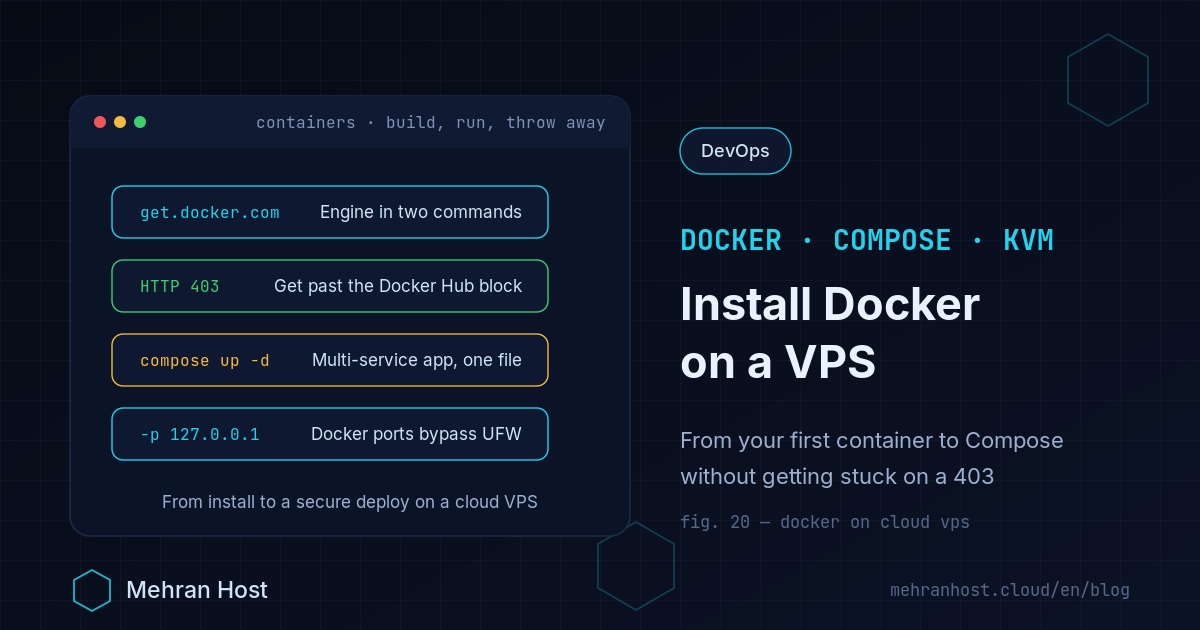This screenshot has width=1200, height=630.
Task: Click 'Engine in two commands' text
Action: point(421,212)
